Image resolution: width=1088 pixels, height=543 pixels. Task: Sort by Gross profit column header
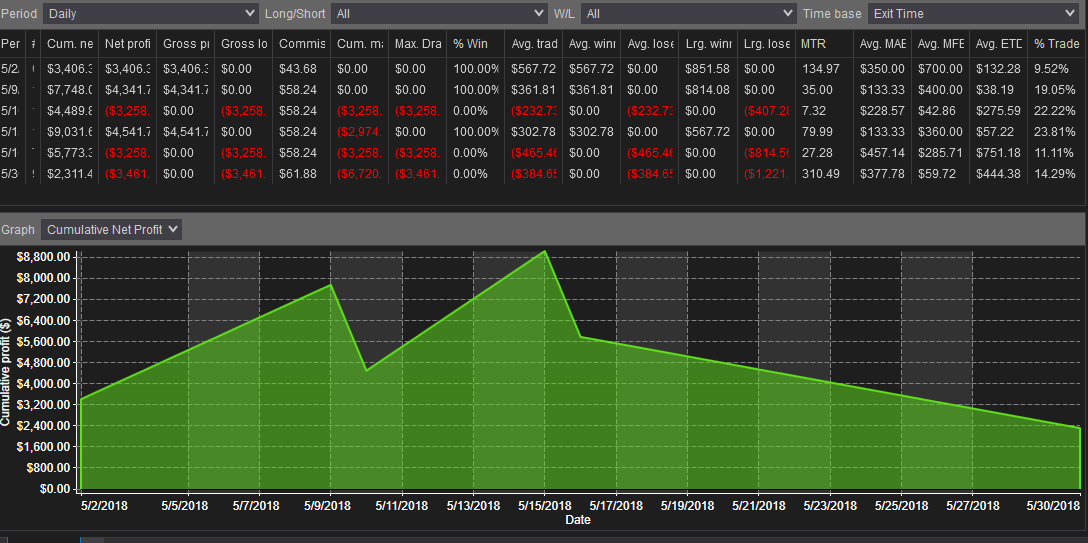point(186,44)
